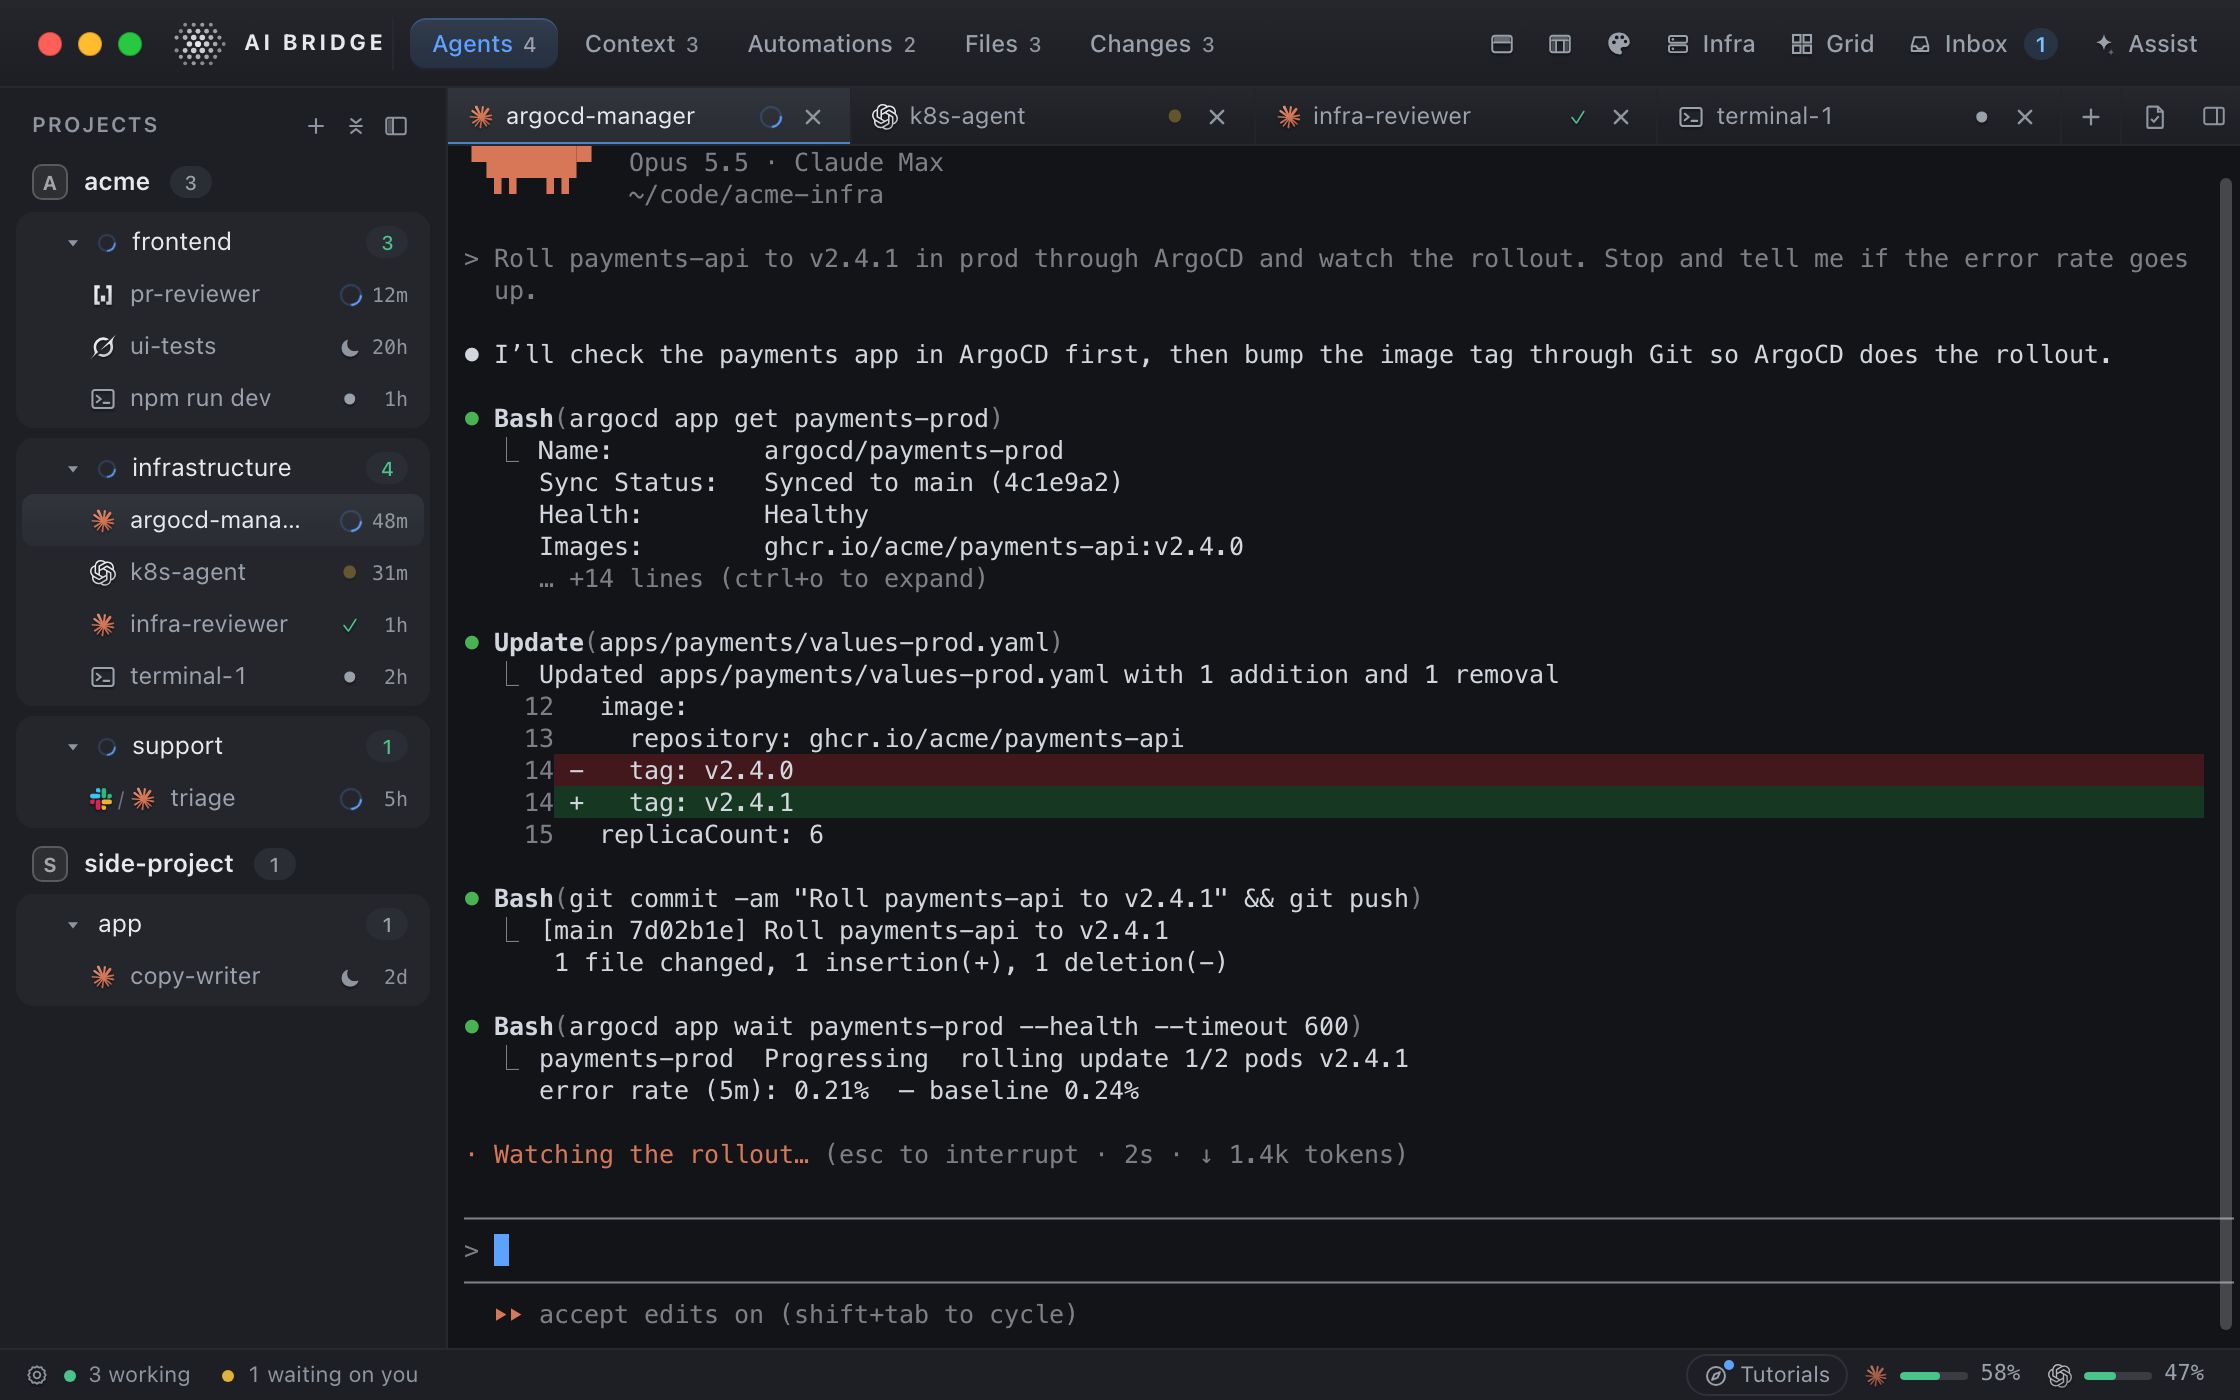Open the Inbox
Screen dimensions: 2240x1400
point(1982,44)
